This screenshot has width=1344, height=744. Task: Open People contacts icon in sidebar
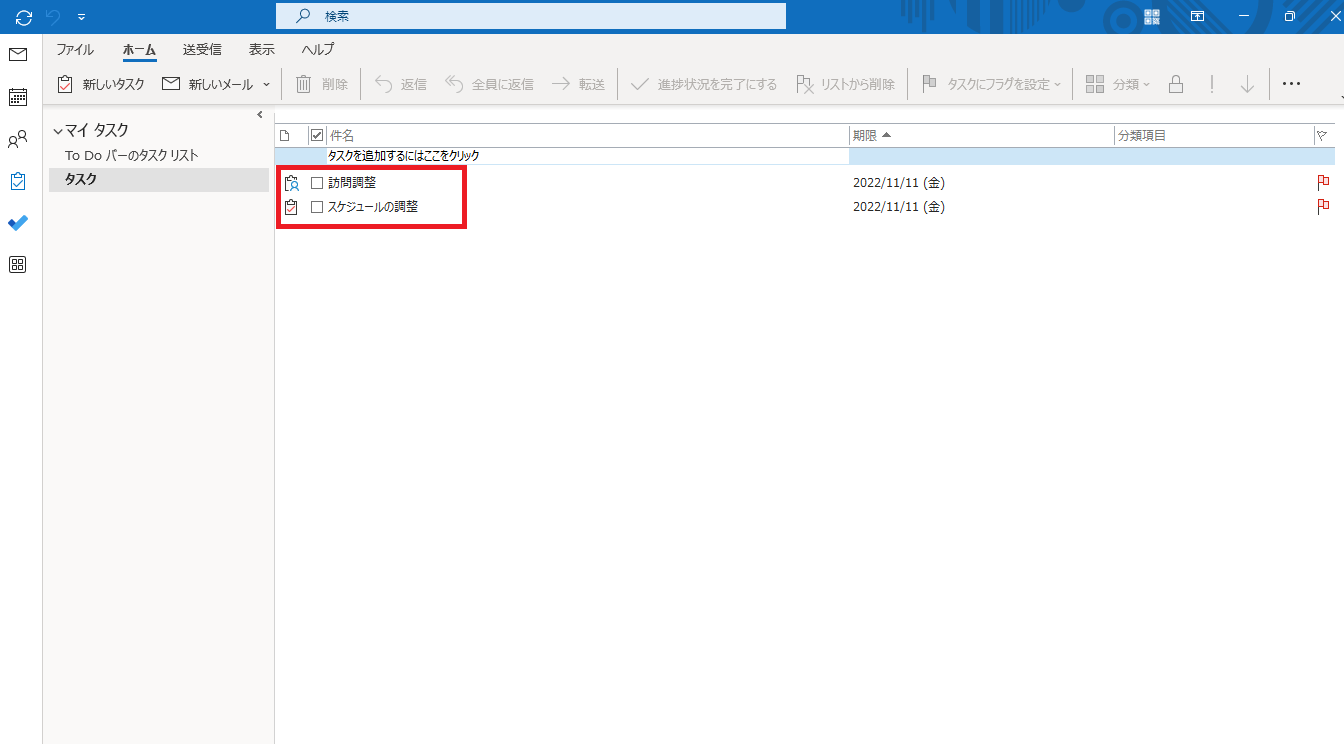click(18, 139)
